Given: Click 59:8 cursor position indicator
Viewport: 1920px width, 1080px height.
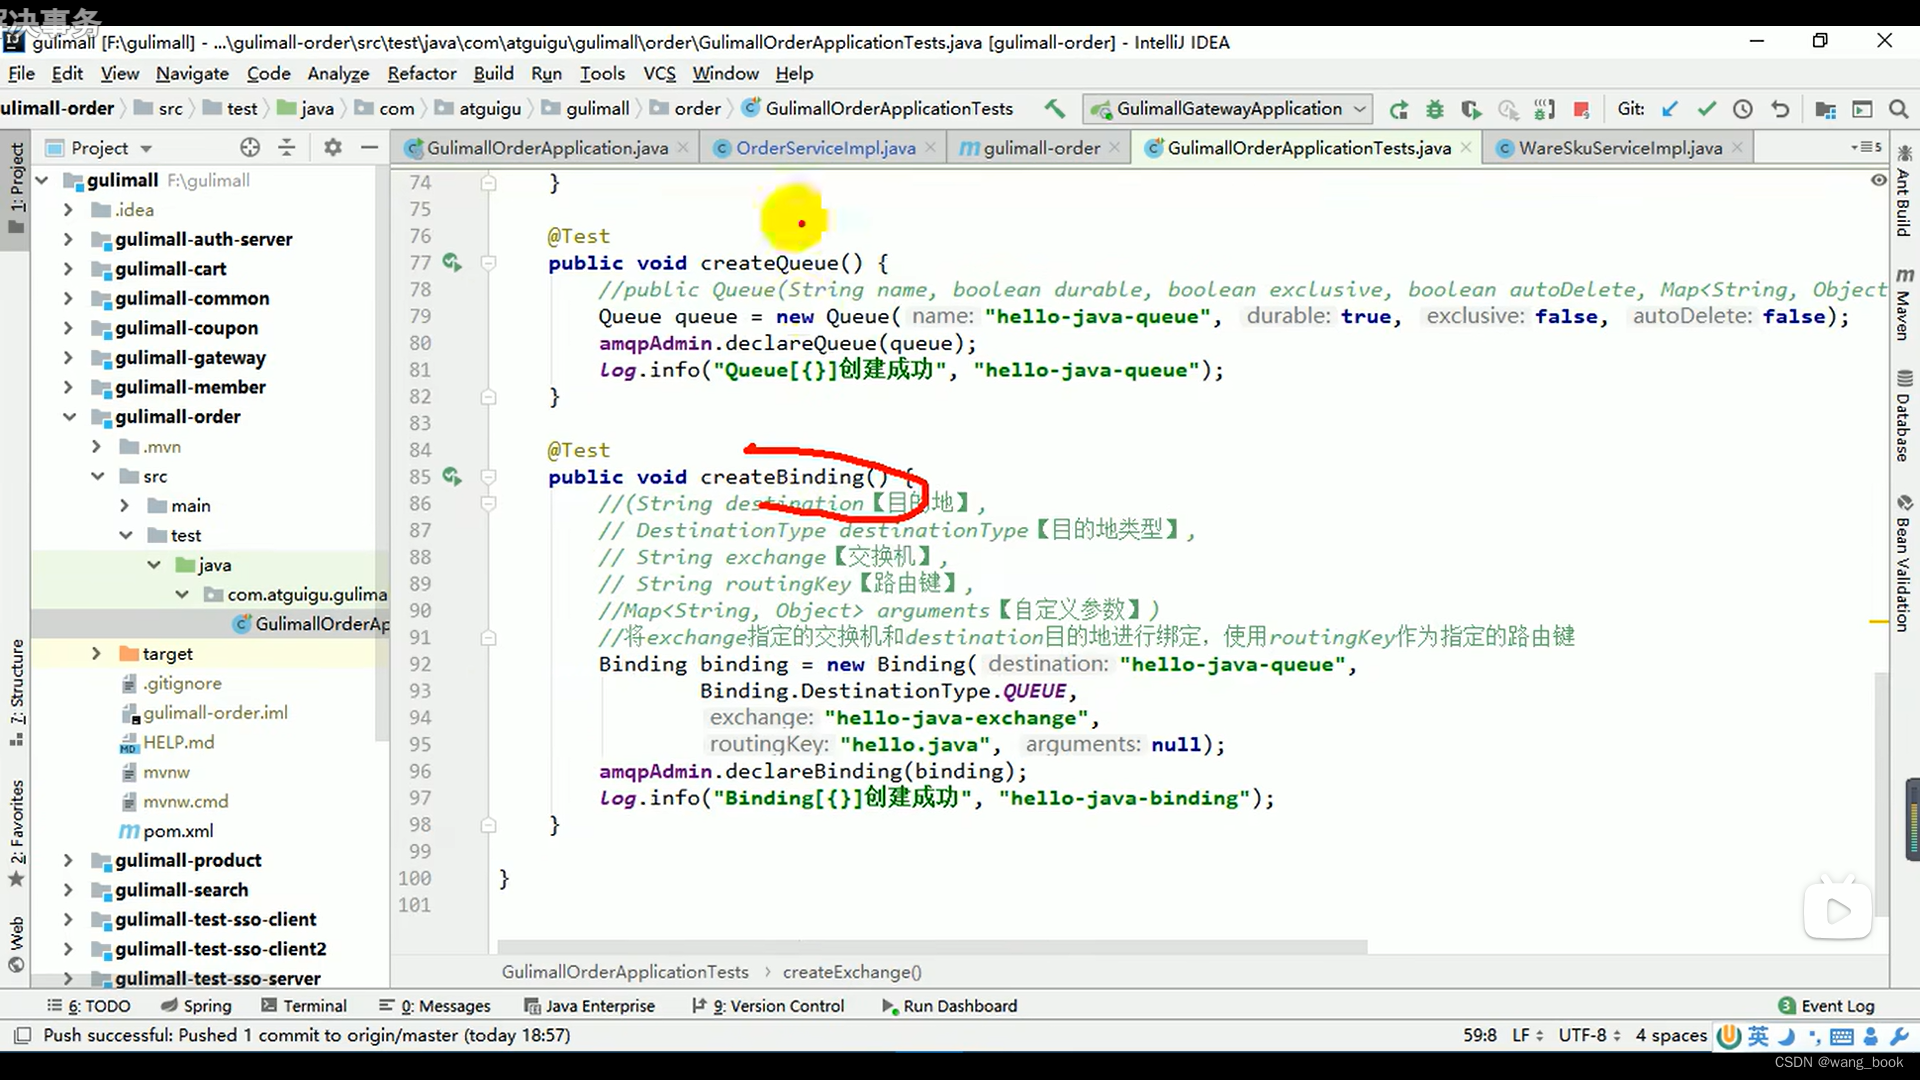Looking at the screenshot, I should click(1480, 1036).
